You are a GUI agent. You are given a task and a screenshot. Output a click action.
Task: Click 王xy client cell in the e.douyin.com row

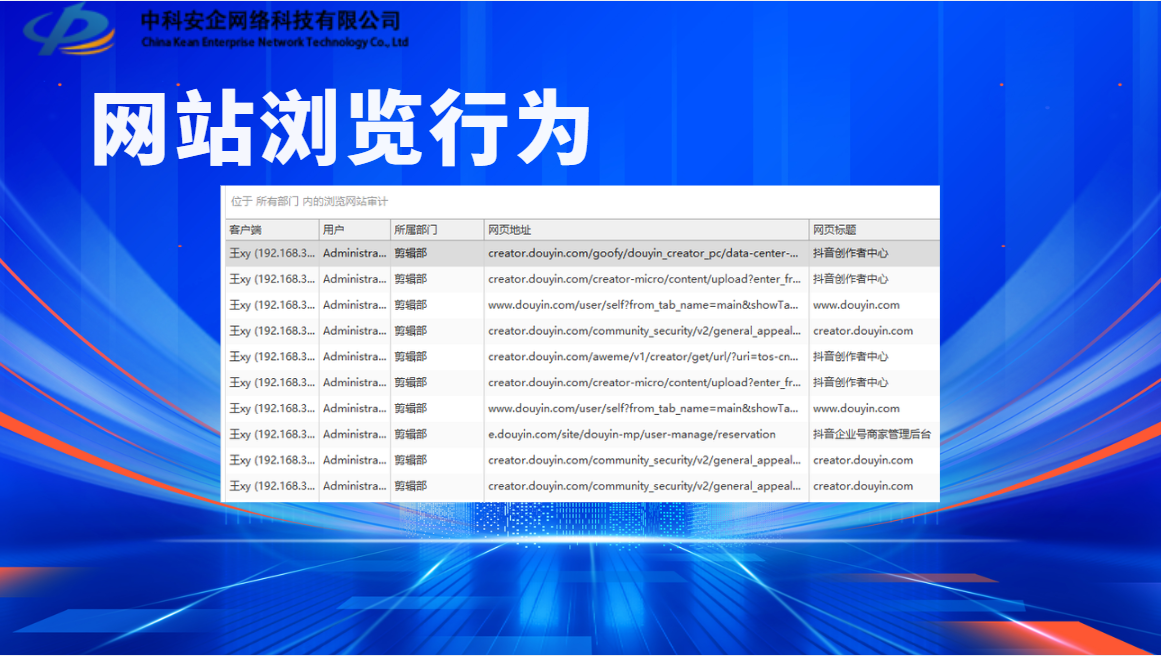pyautogui.click(x=272, y=435)
